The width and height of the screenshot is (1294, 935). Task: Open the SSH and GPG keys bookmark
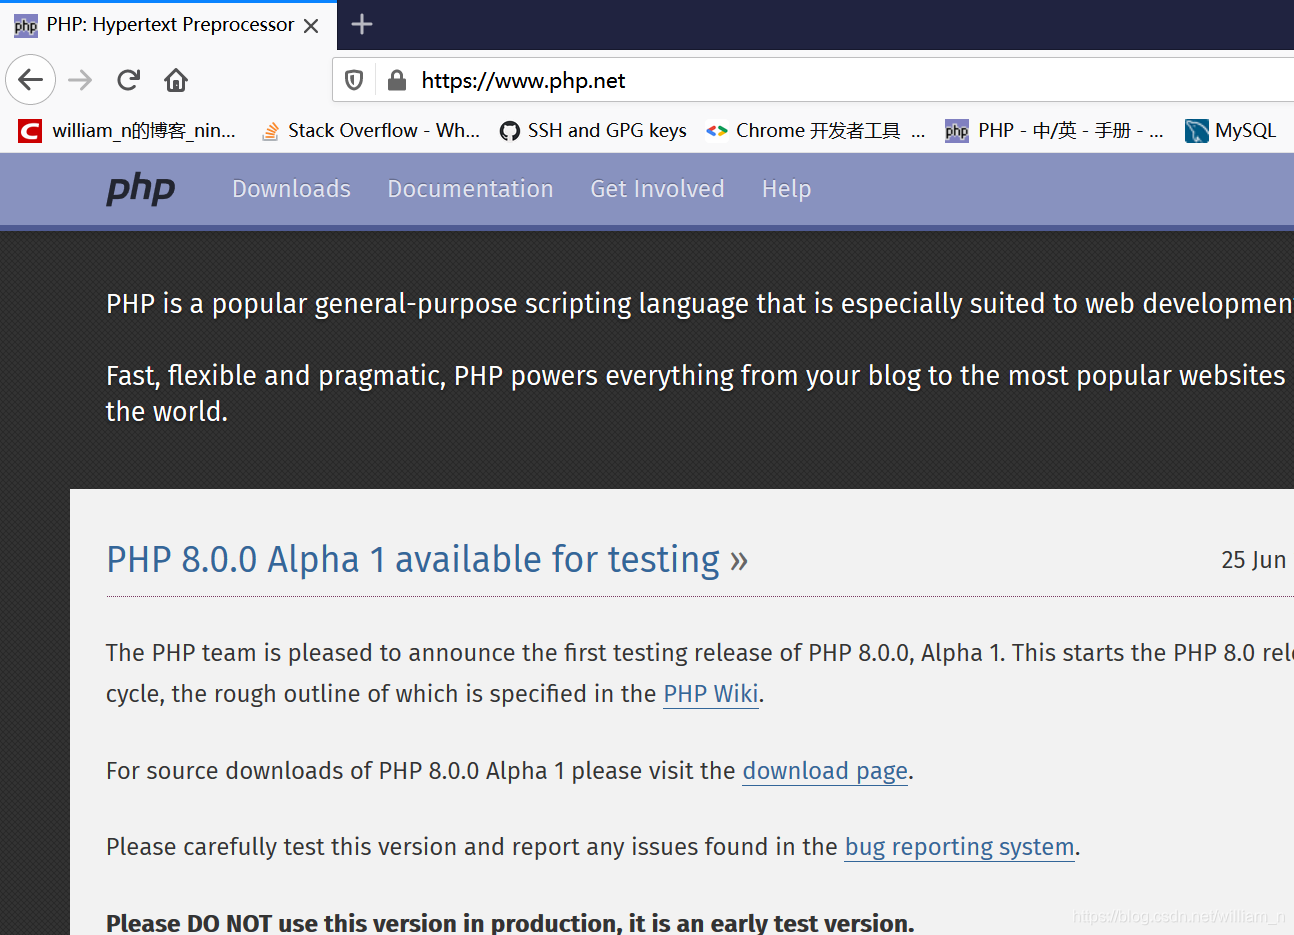(593, 131)
